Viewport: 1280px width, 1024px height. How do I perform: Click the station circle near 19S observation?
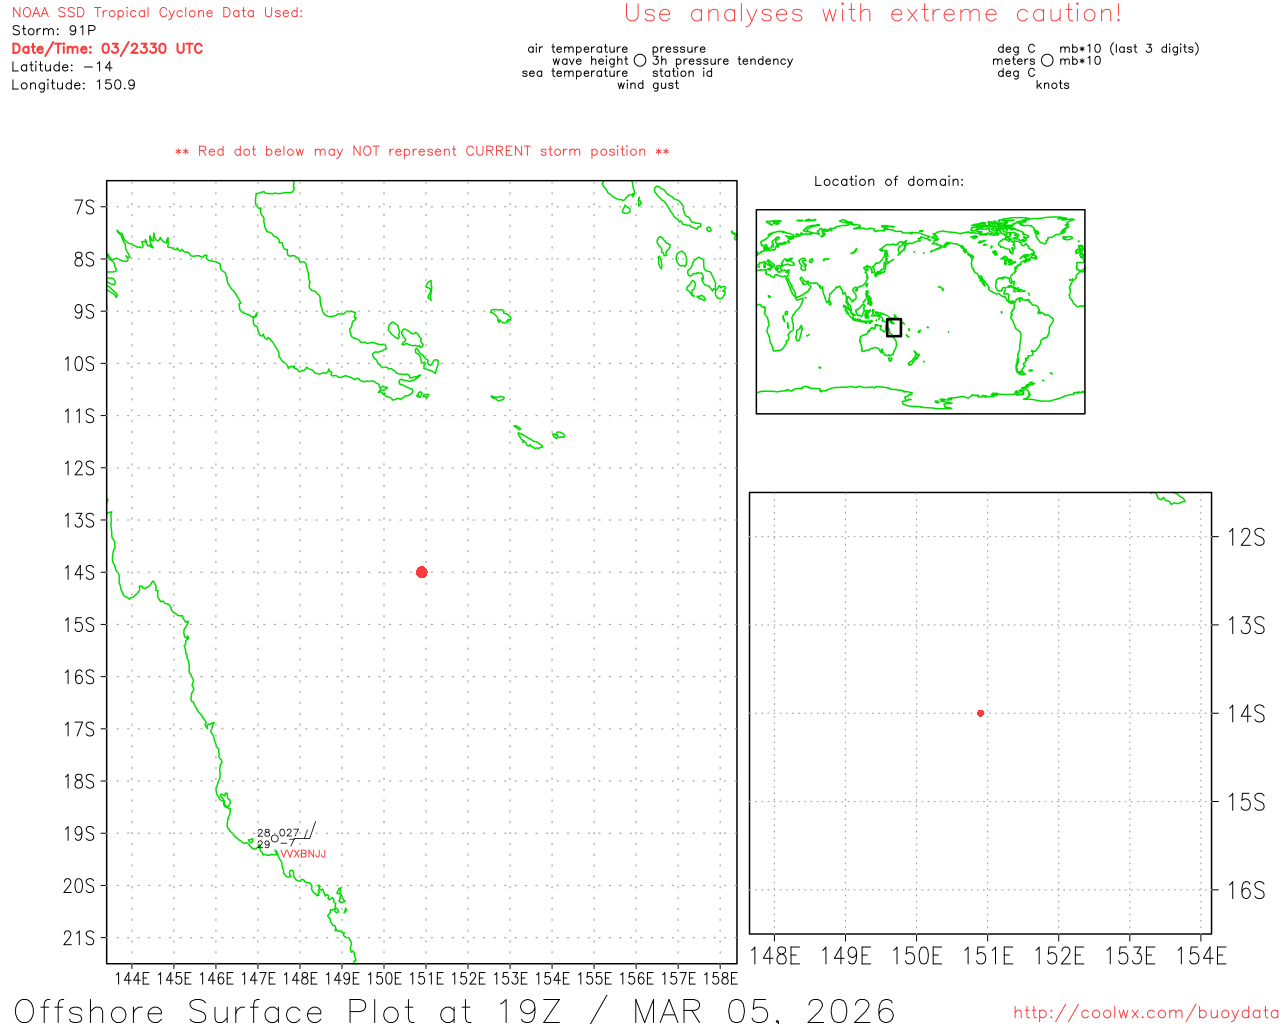click(275, 838)
